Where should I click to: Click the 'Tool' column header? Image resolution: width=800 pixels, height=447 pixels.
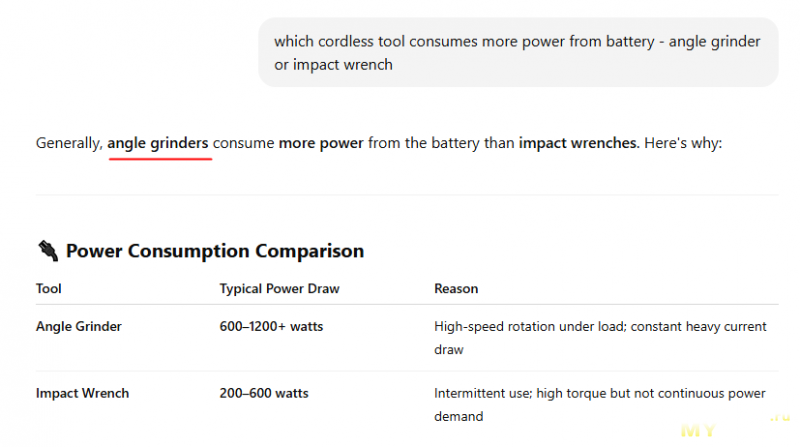(x=48, y=288)
